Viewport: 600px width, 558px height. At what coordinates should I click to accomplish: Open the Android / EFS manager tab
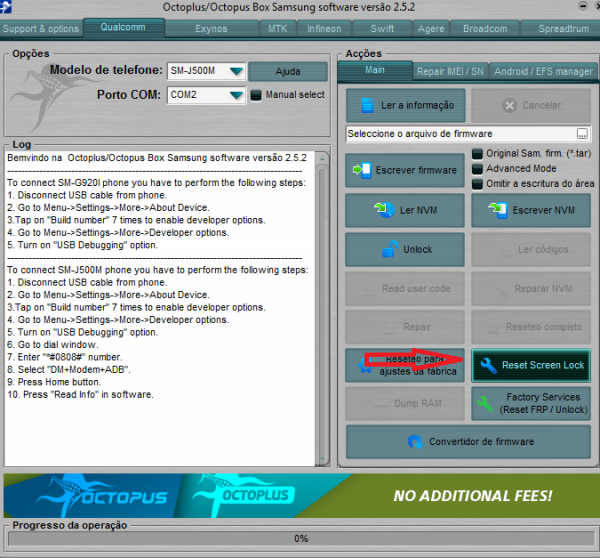[543, 72]
